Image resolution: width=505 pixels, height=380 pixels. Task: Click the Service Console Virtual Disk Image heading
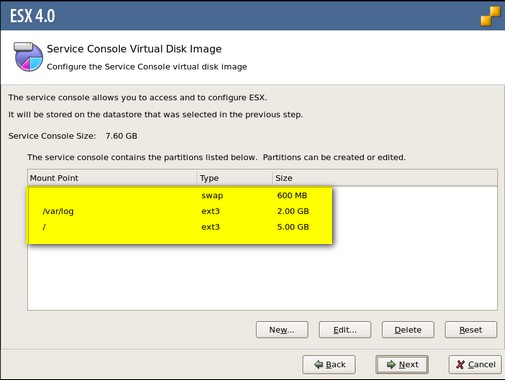tap(134, 49)
